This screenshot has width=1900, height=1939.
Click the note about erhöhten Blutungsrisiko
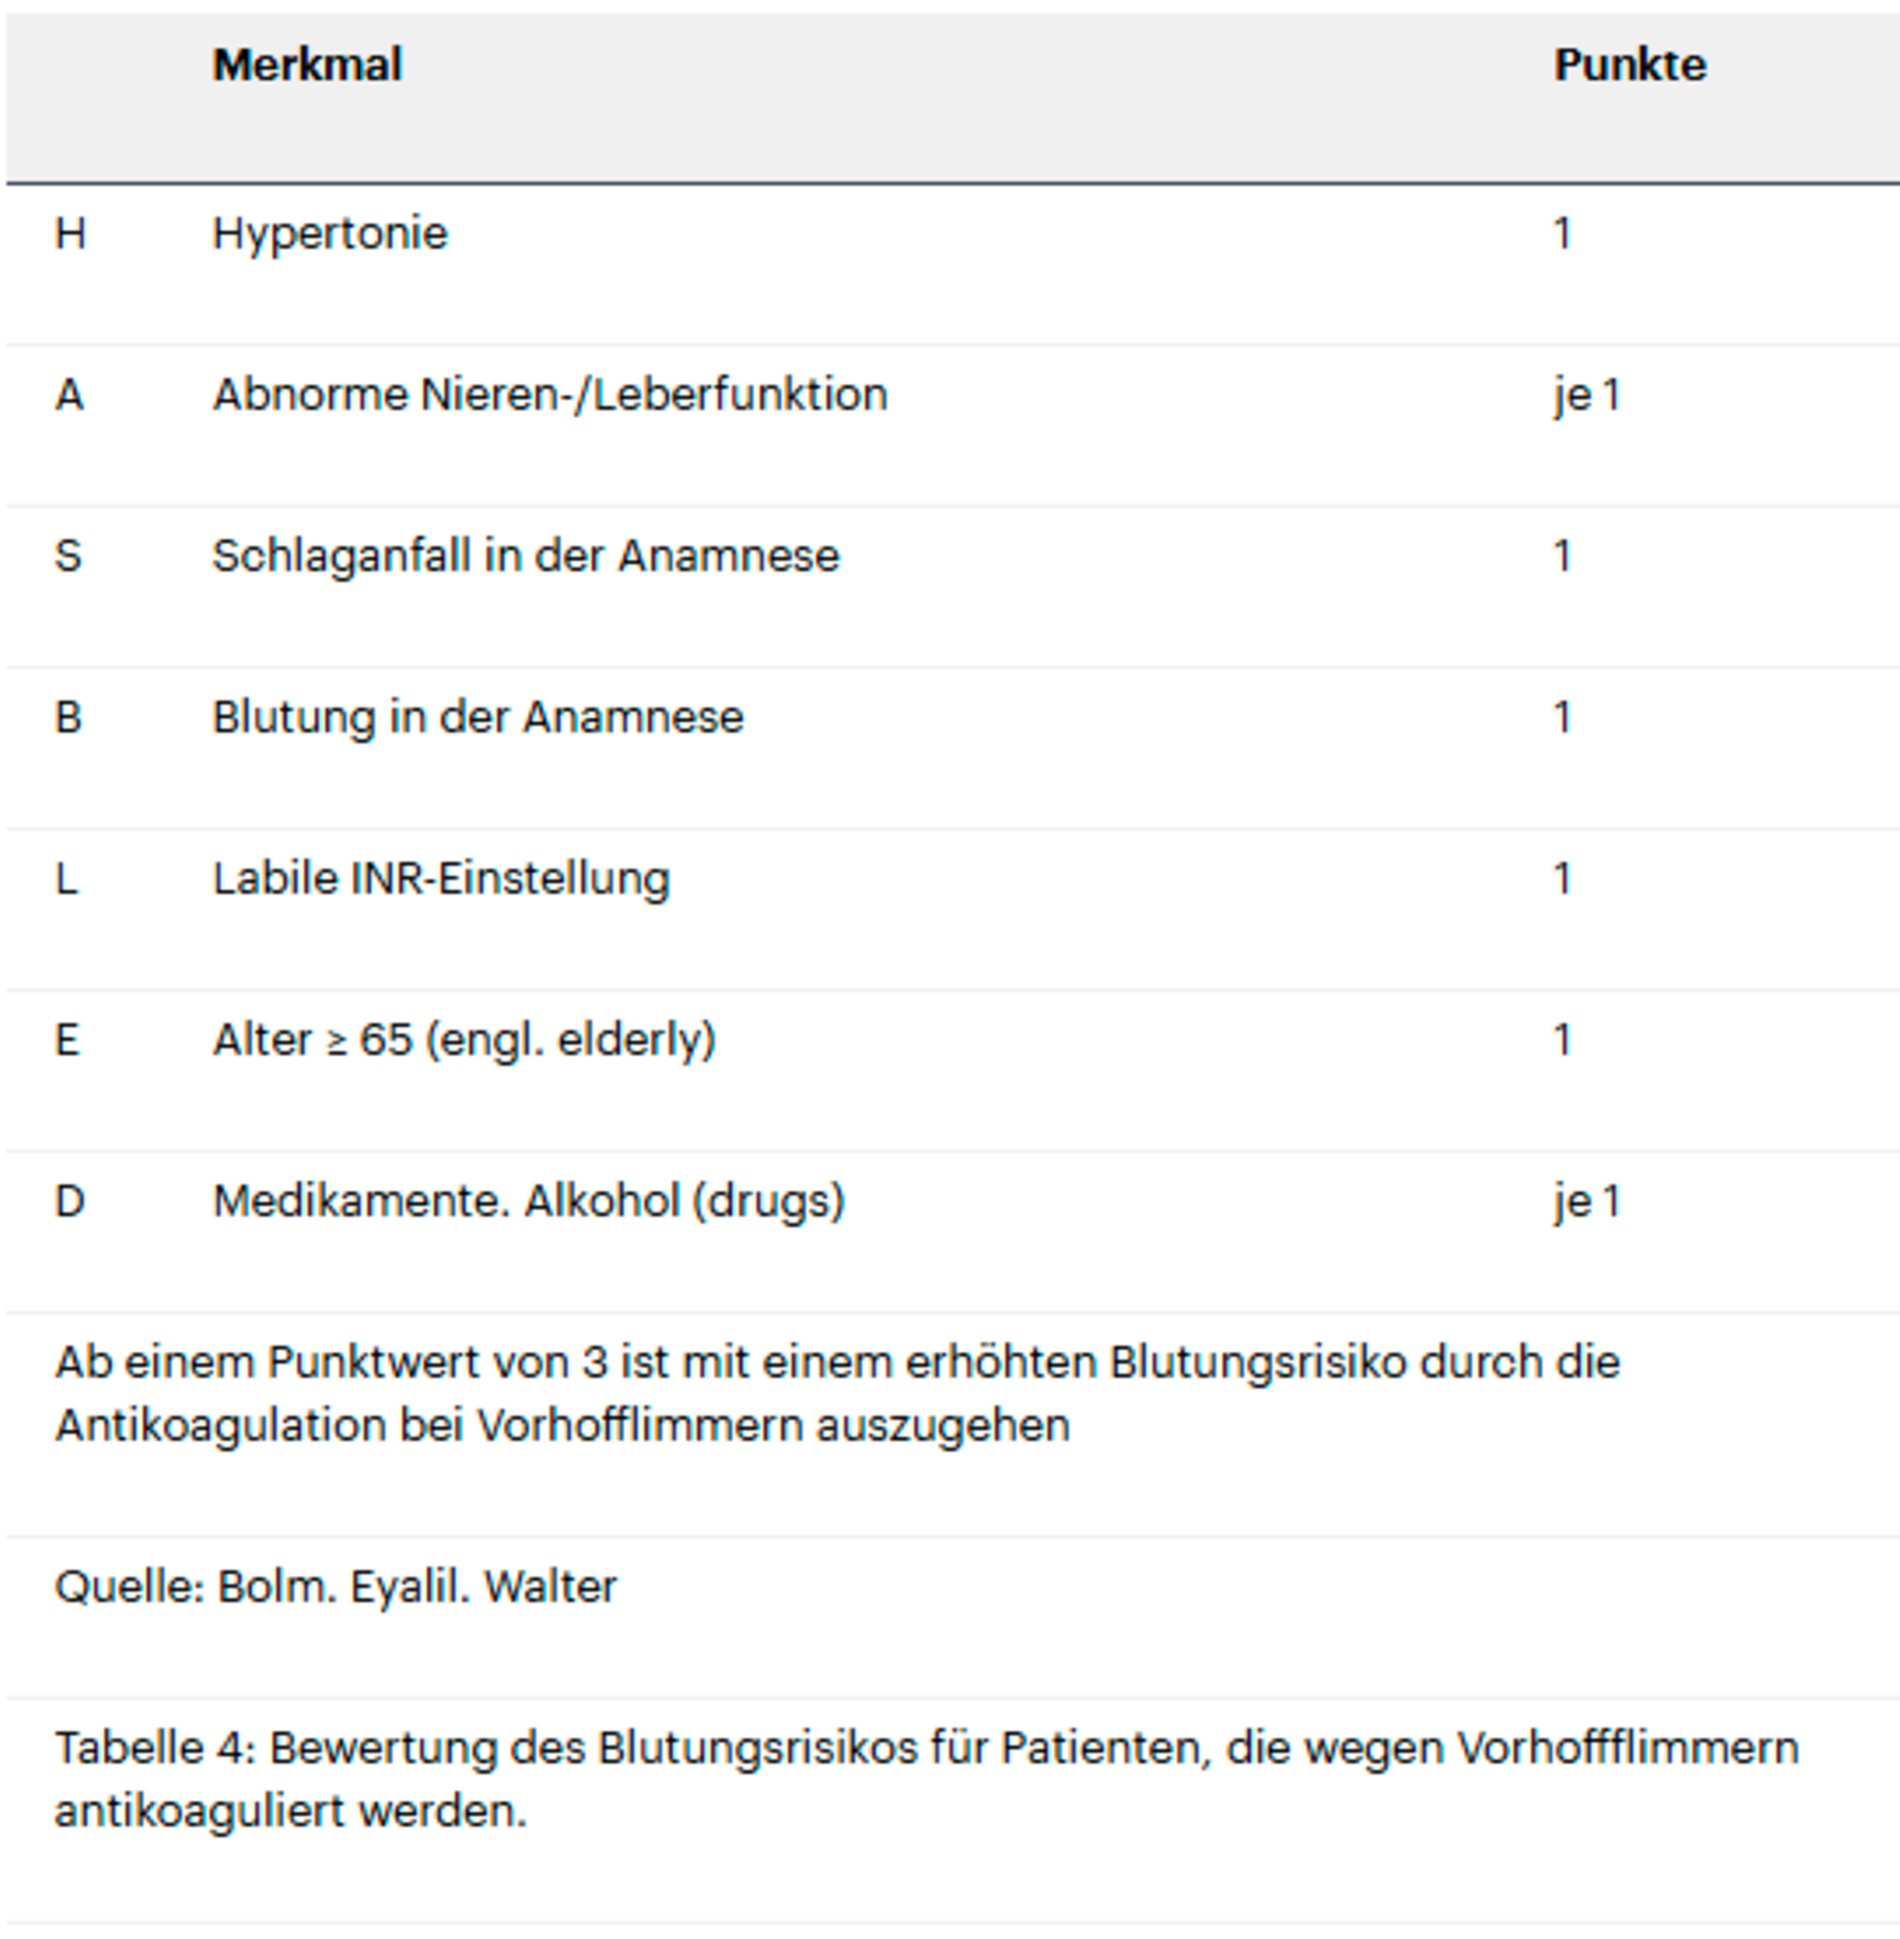[x=836, y=1393]
